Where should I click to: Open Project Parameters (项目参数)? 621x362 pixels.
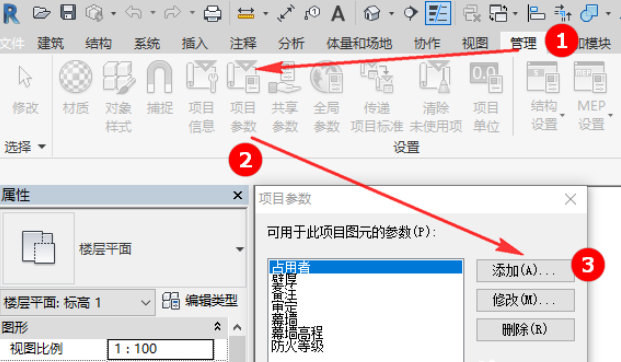click(243, 97)
